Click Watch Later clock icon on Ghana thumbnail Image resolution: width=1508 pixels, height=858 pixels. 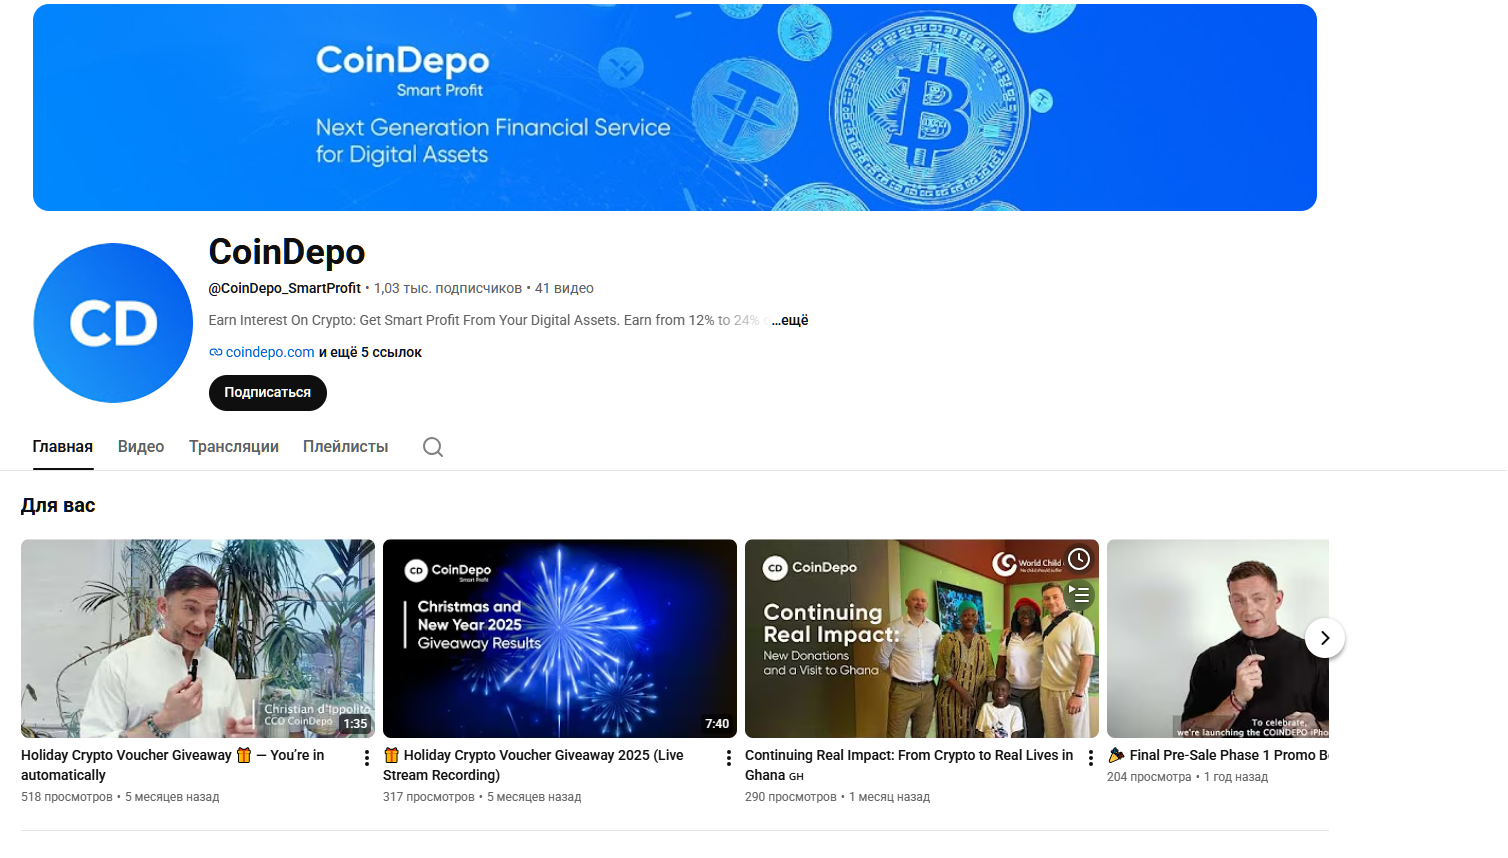[1079, 559]
